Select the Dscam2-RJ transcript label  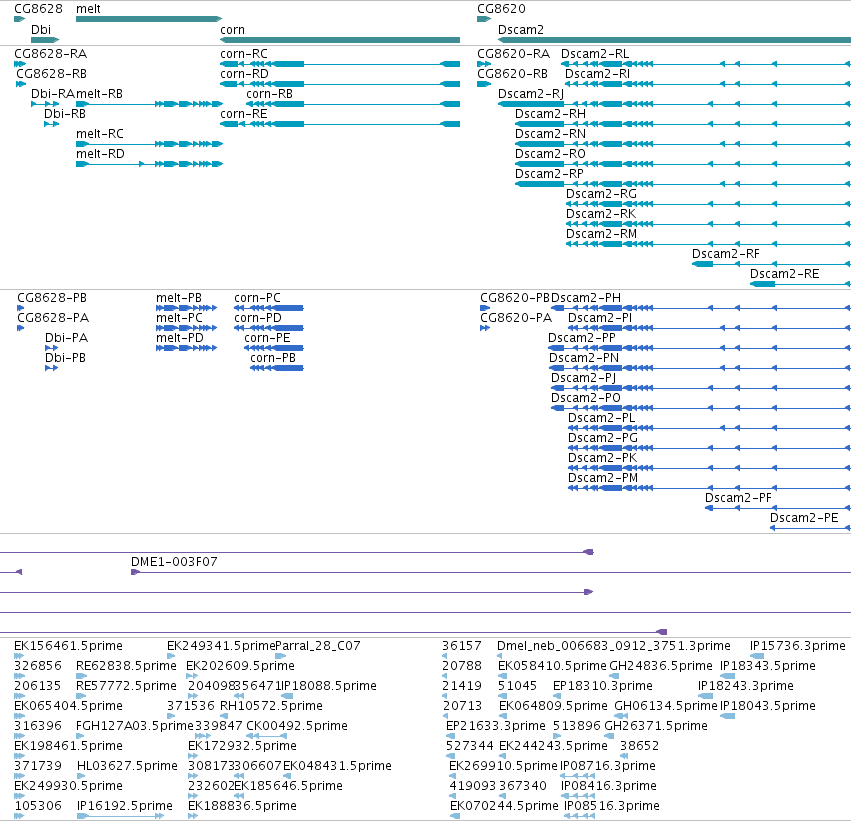pos(531,94)
